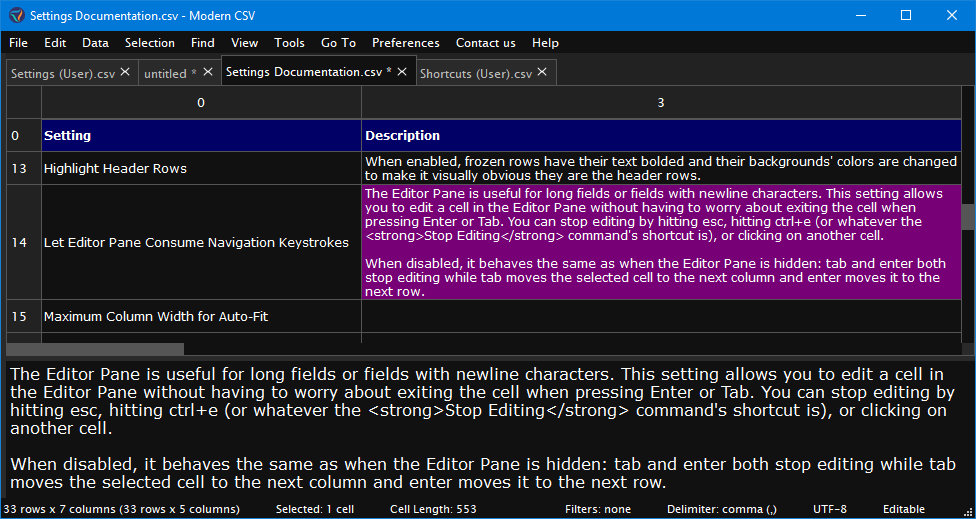Image resolution: width=976 pixels, height=519 pixels.
Task: Click the horizontal scrollbar thumb of the grid
Action: point(95,349)
